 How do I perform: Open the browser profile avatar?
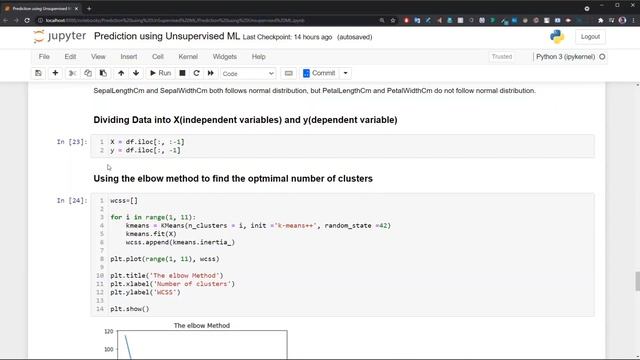622,20
